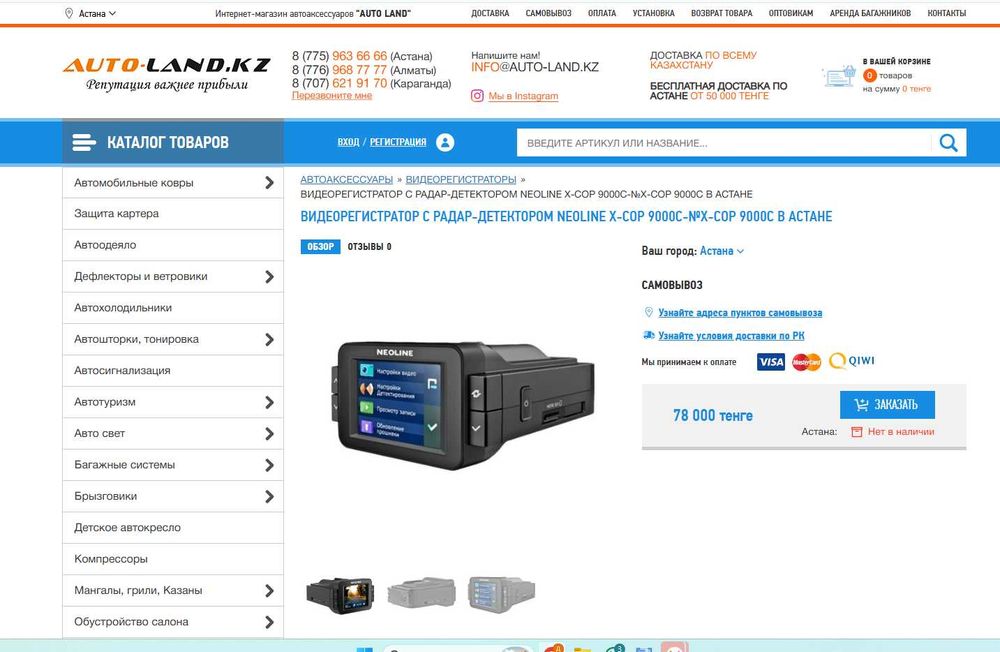The width and height of the screenshot is (1000, 652).
Task: Open 'Узнайте адреса пунктов самовывоза' link
Action: click(740, 313)
